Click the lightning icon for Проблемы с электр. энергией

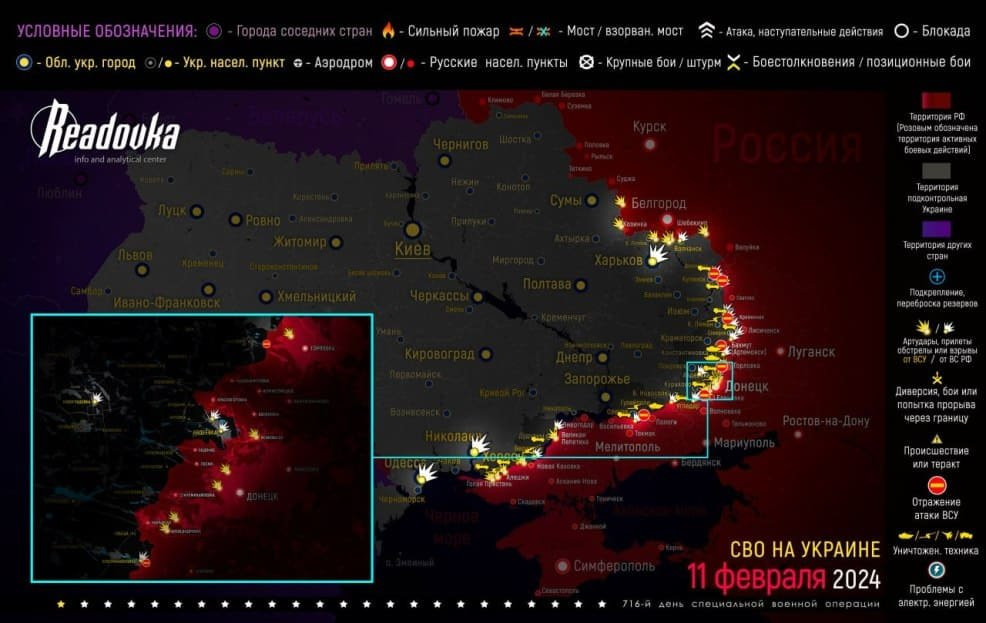[937, 569]
